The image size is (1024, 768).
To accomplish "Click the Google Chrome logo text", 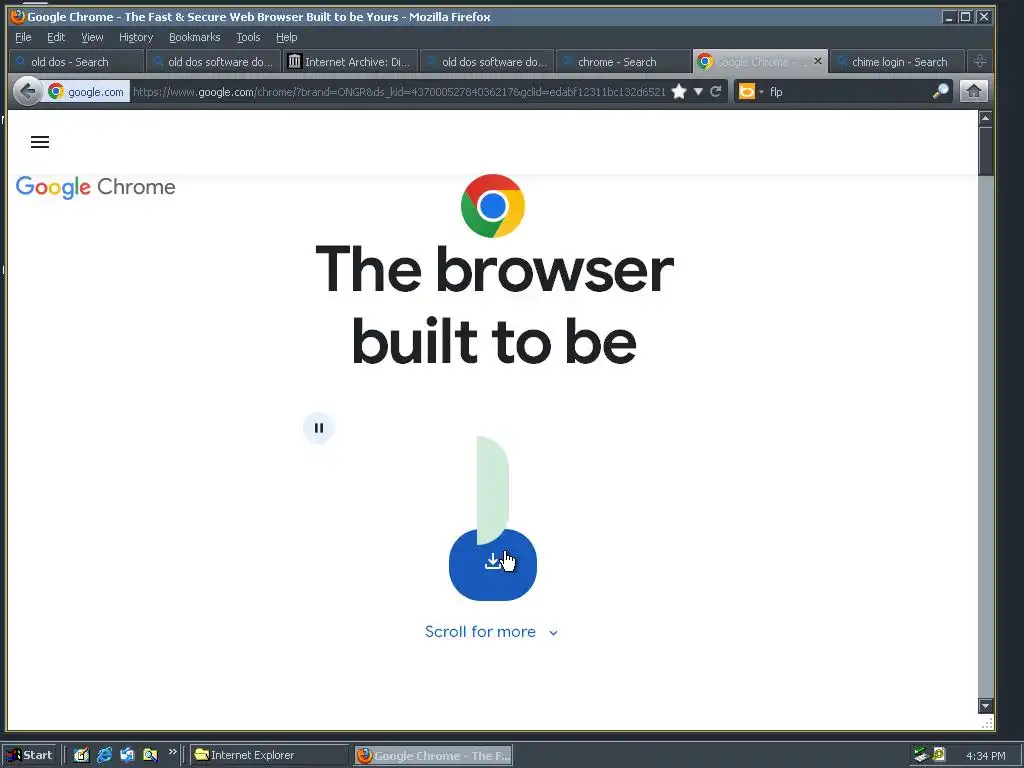I will pyautogui.click(x=95, y=187).
